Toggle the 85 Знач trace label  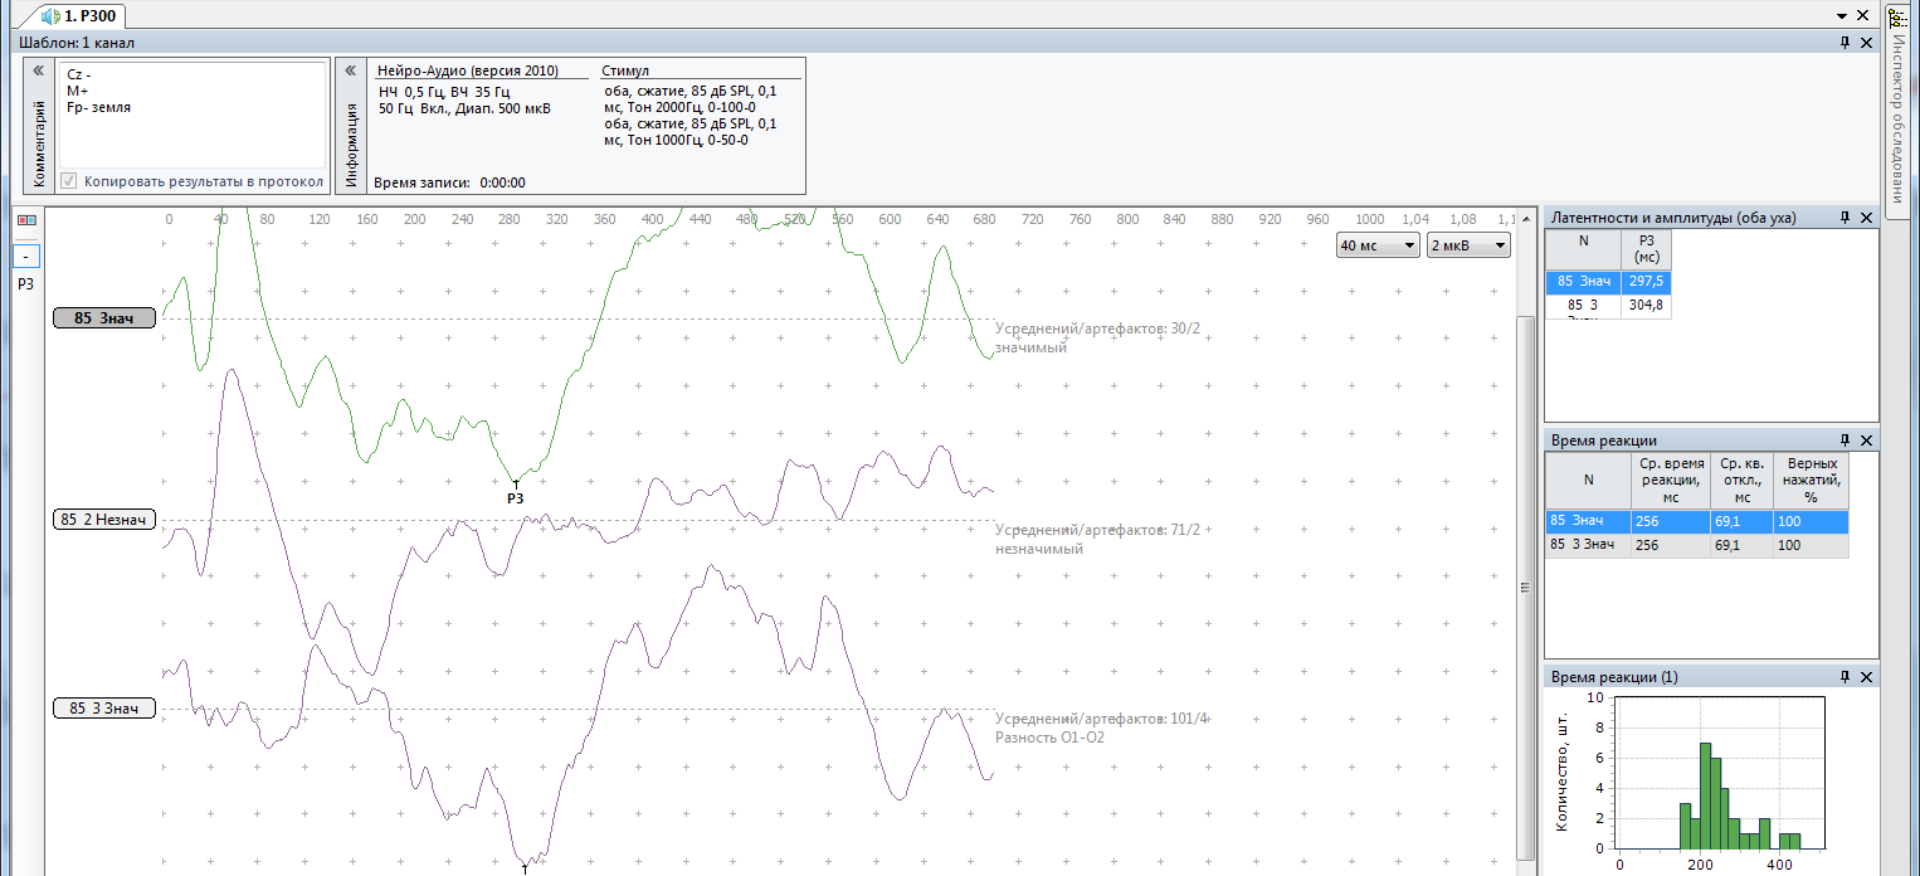(x=104, y=318)
